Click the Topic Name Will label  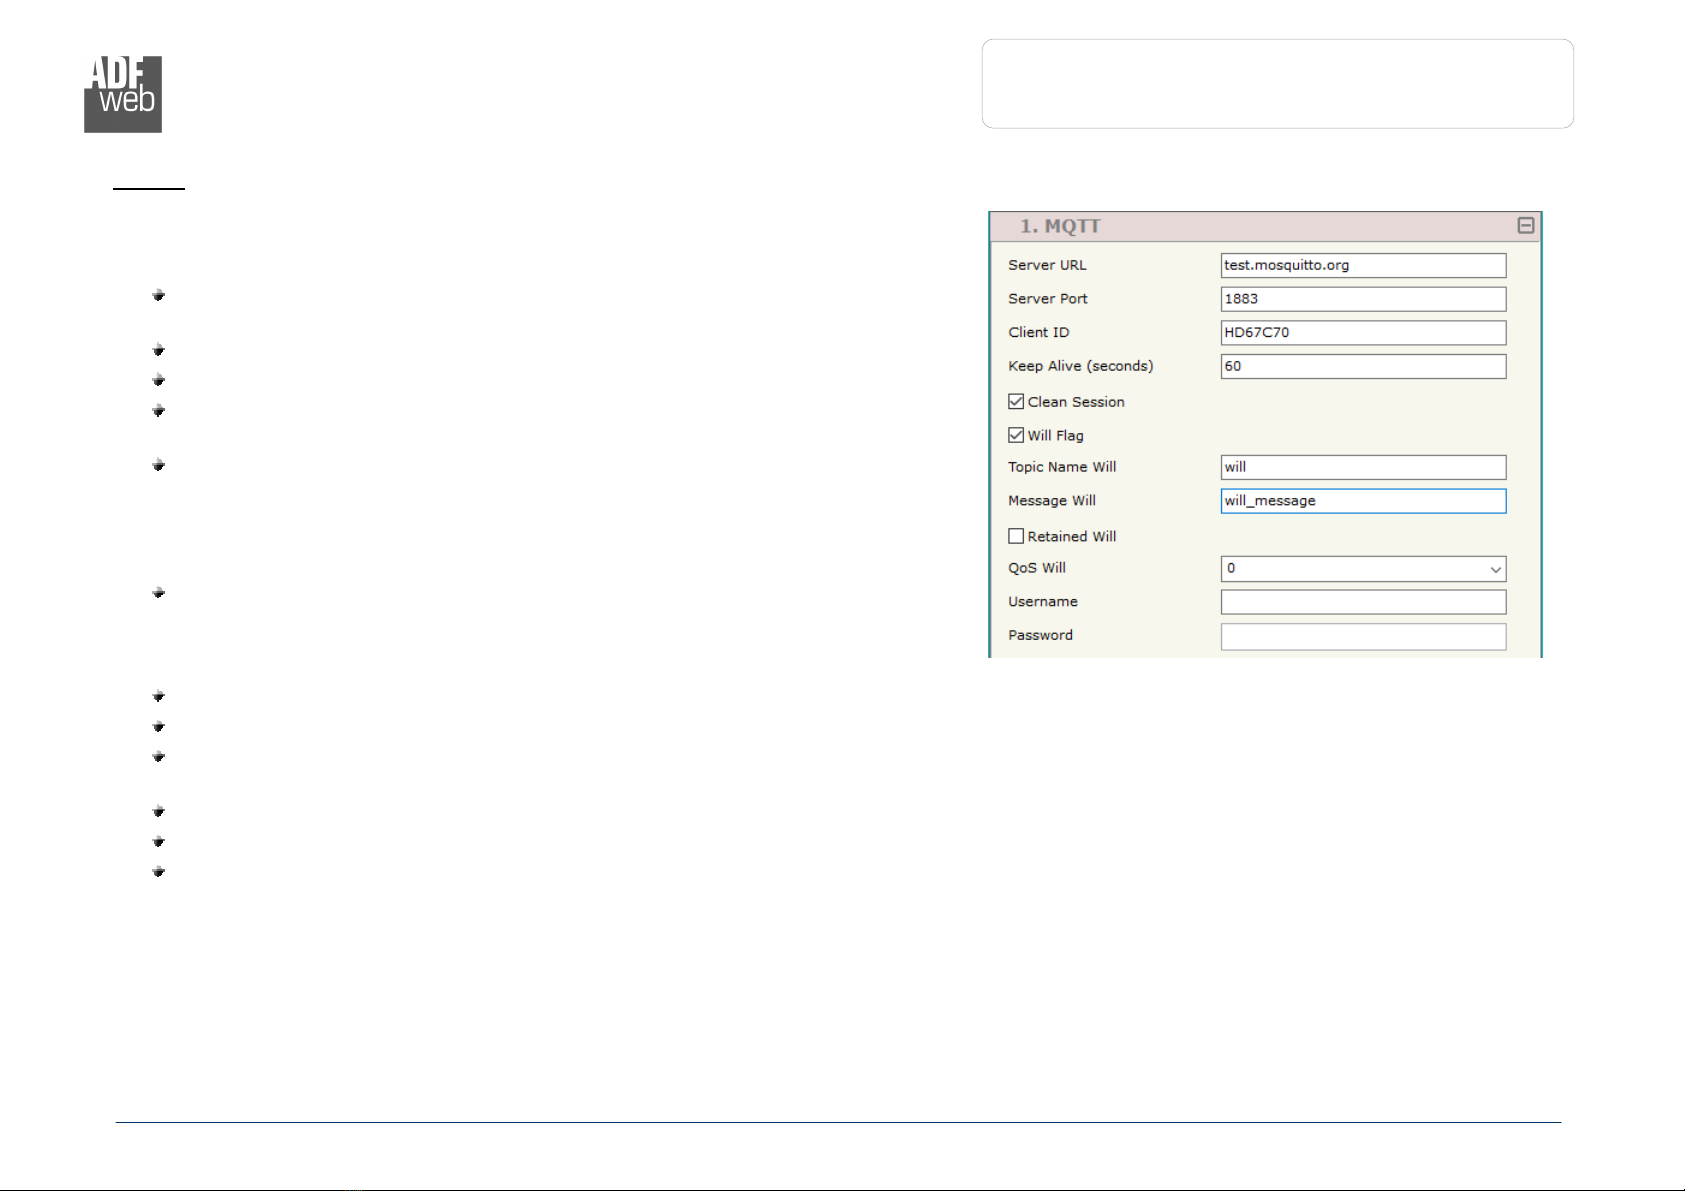tap(1062, 467)
